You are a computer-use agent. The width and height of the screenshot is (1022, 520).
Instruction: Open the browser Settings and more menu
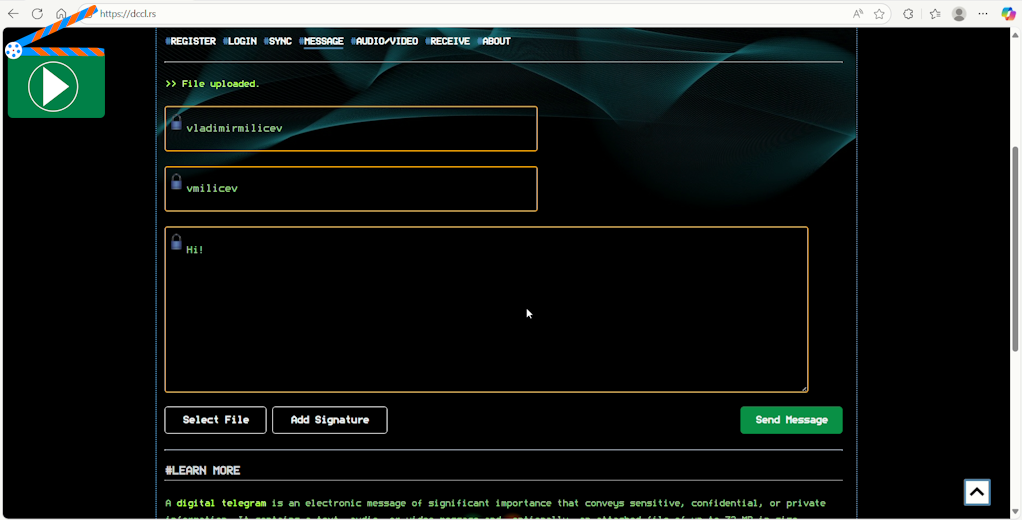pyautogui.click(x=983, y=14)
